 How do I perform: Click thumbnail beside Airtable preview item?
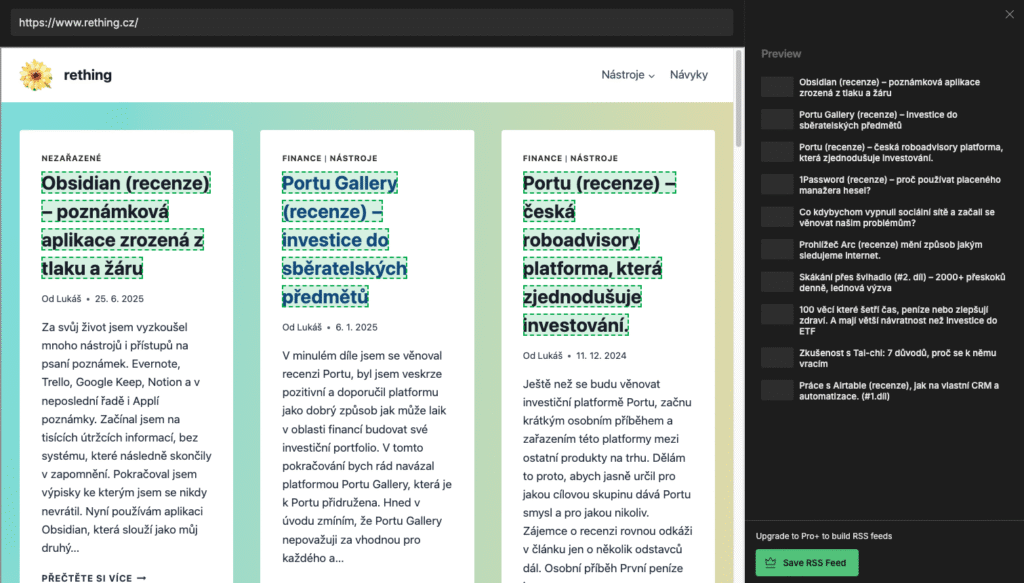(777, 390)
